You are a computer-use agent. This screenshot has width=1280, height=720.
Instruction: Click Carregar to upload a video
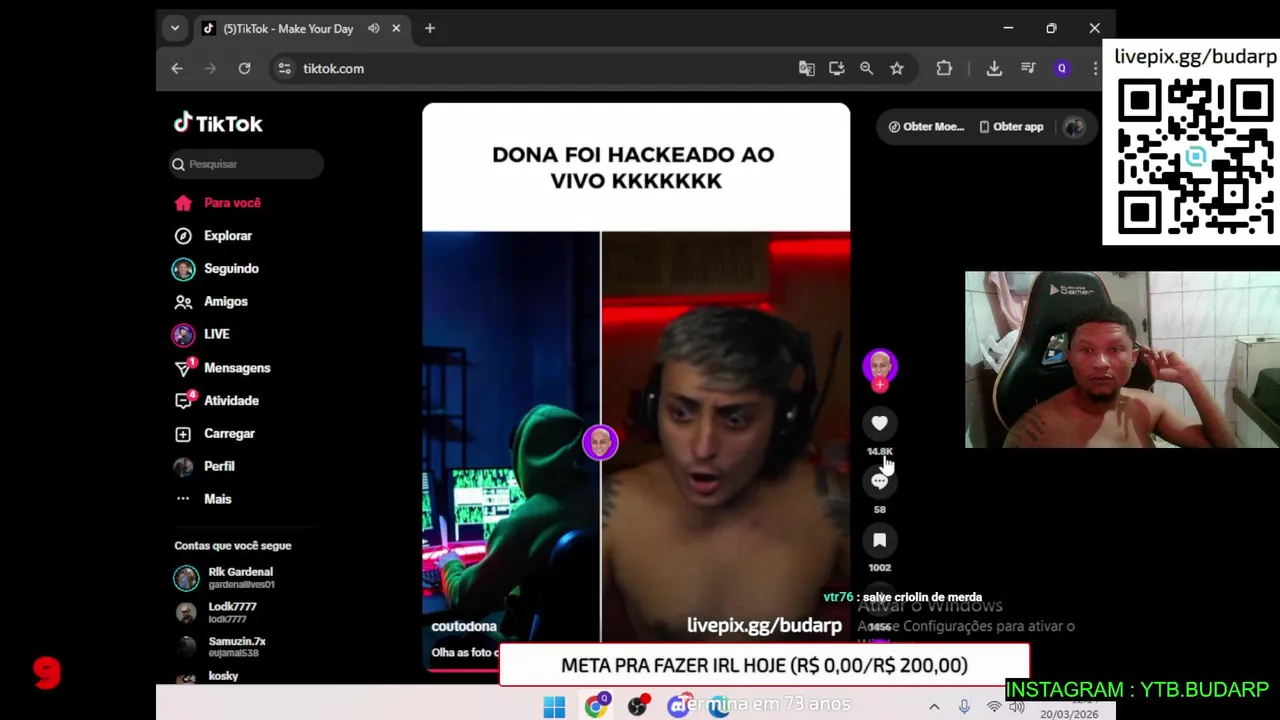click(x=229, y=433)
